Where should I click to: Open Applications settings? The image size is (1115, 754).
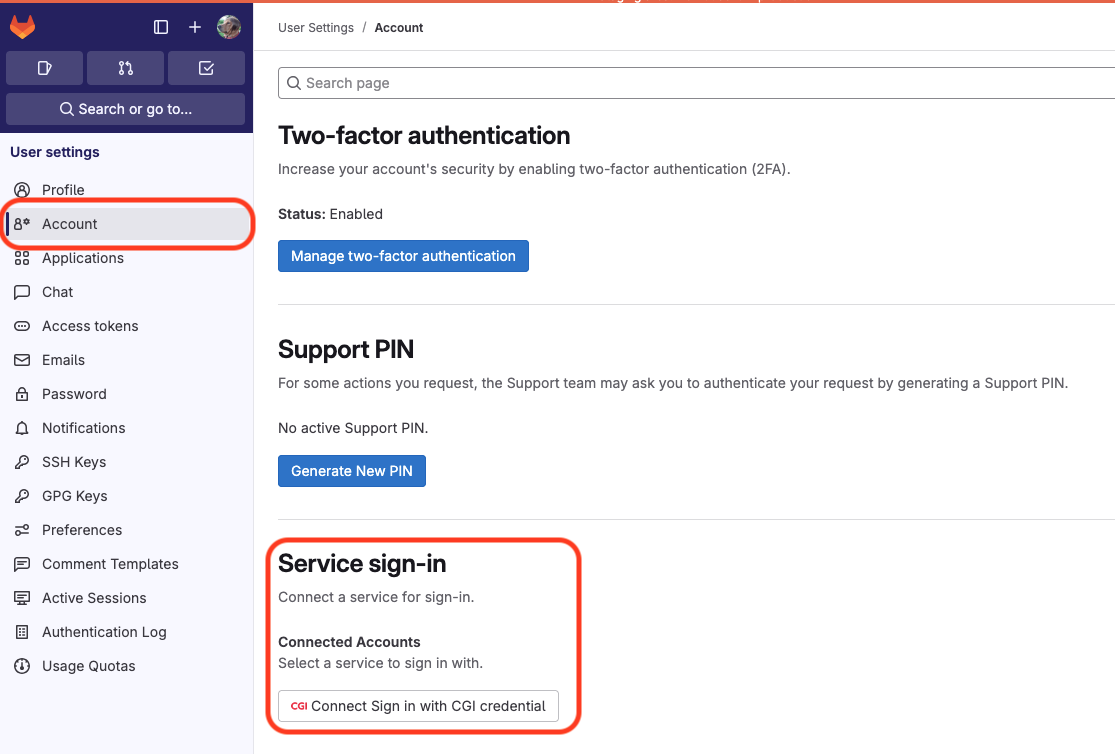(82, 258)
